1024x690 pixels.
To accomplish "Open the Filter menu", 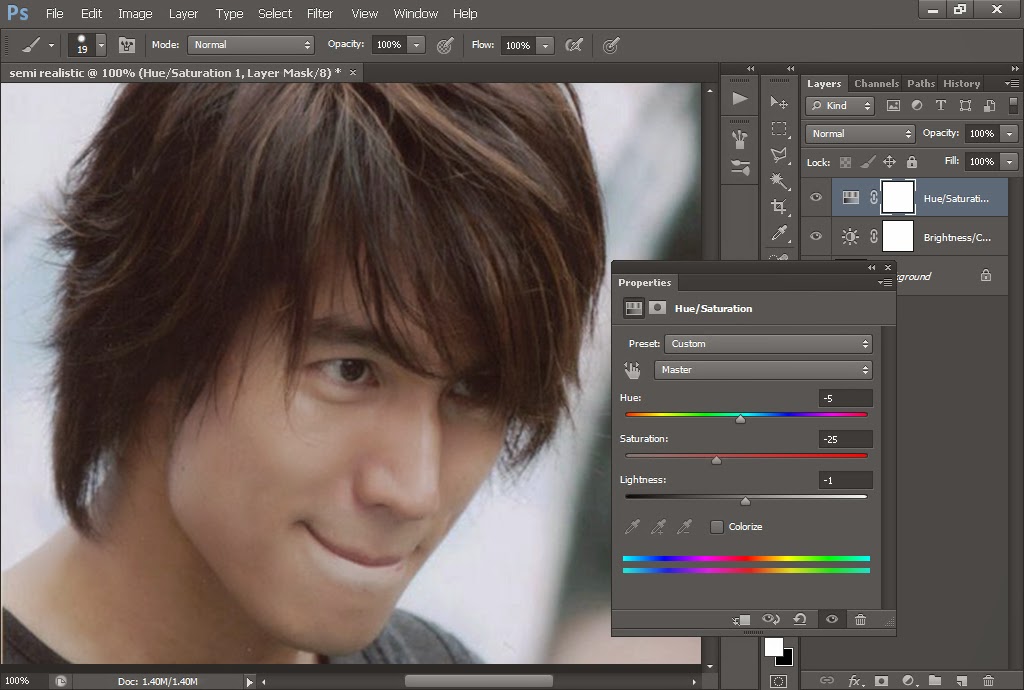I will click(x=320, y=14).
